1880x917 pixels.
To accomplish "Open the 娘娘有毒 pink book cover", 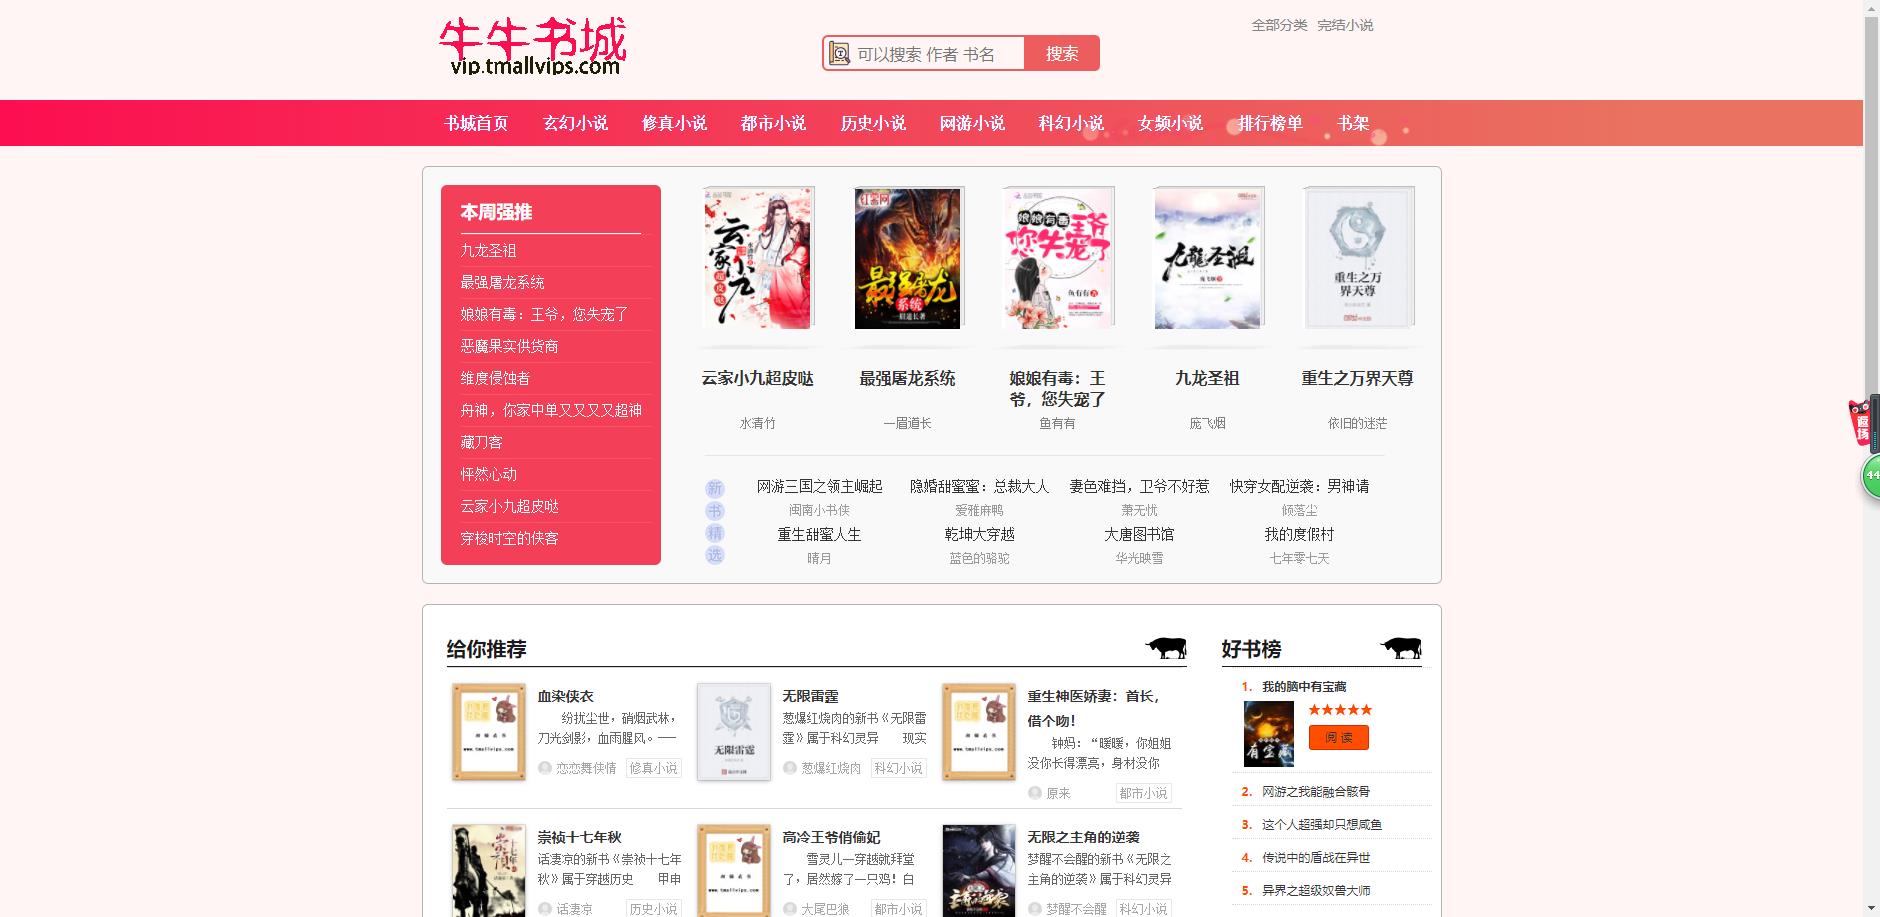I will (1058, 258).
